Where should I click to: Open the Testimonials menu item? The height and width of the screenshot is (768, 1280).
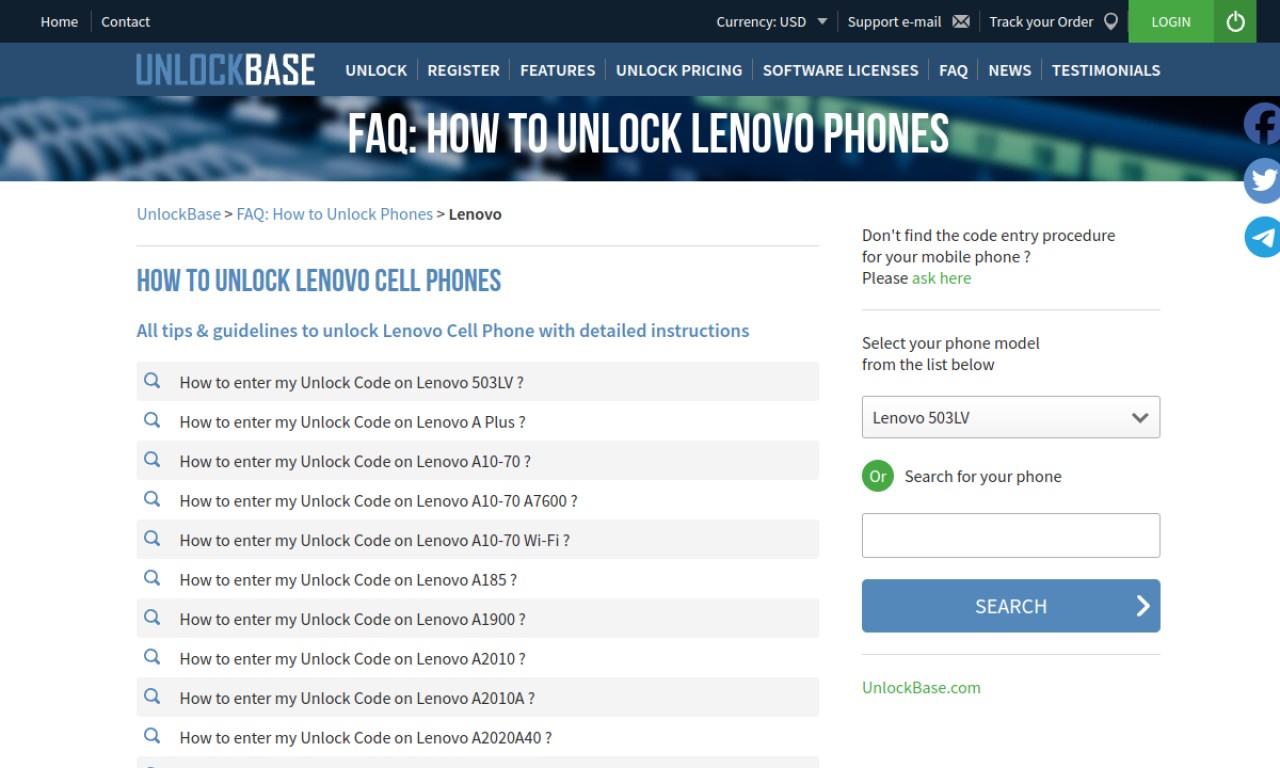coord(1106,70)
